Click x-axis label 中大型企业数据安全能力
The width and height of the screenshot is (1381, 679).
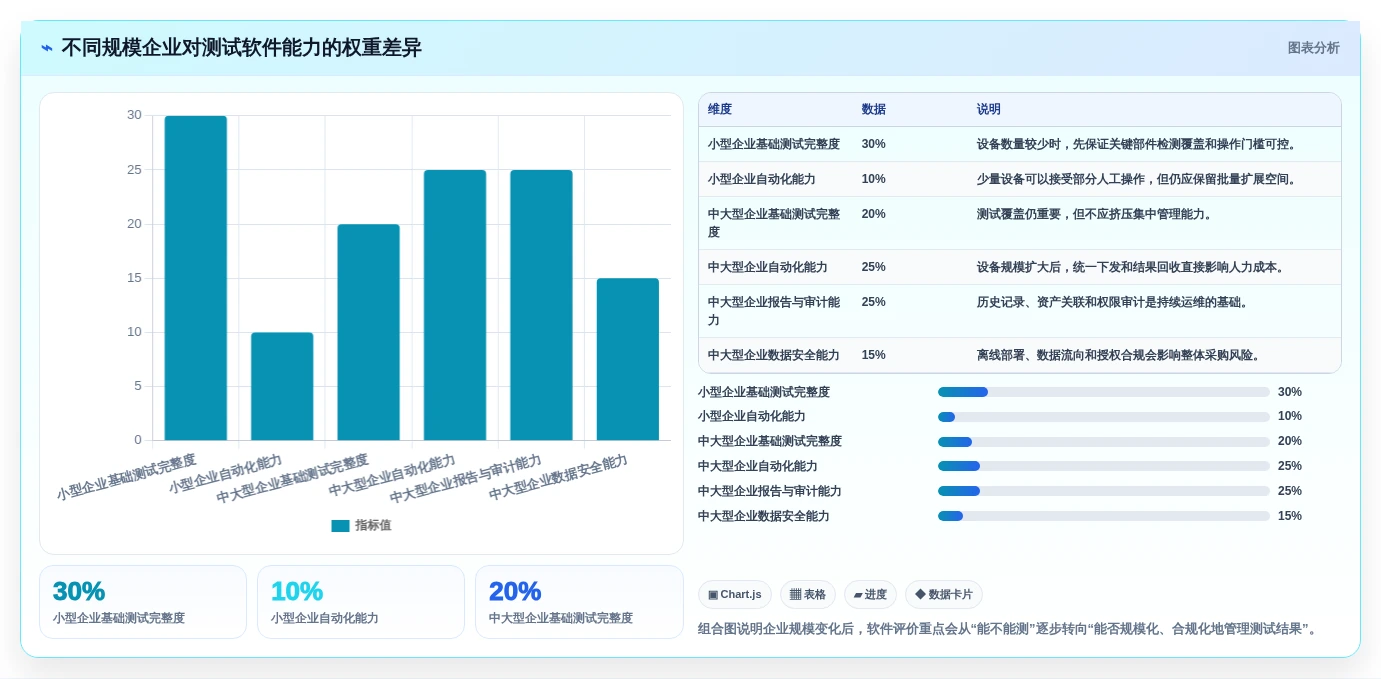[x=559, y=477]
